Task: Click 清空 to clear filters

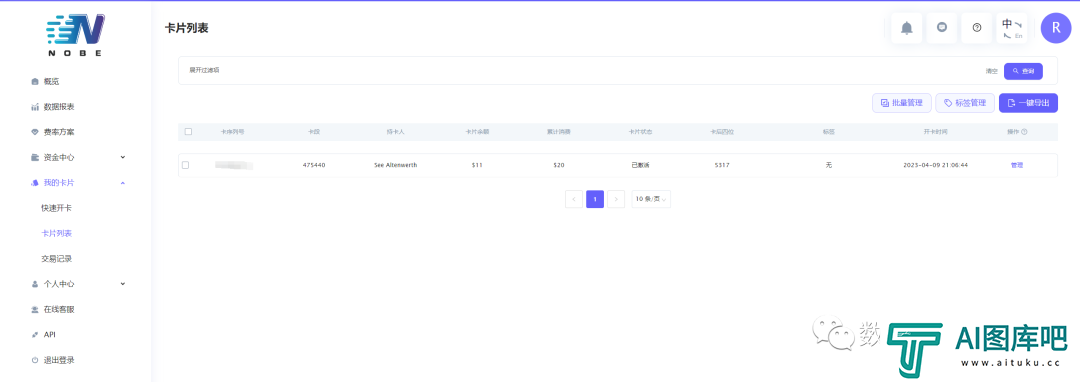Action: pyautogui.click(x=991, y=71)
